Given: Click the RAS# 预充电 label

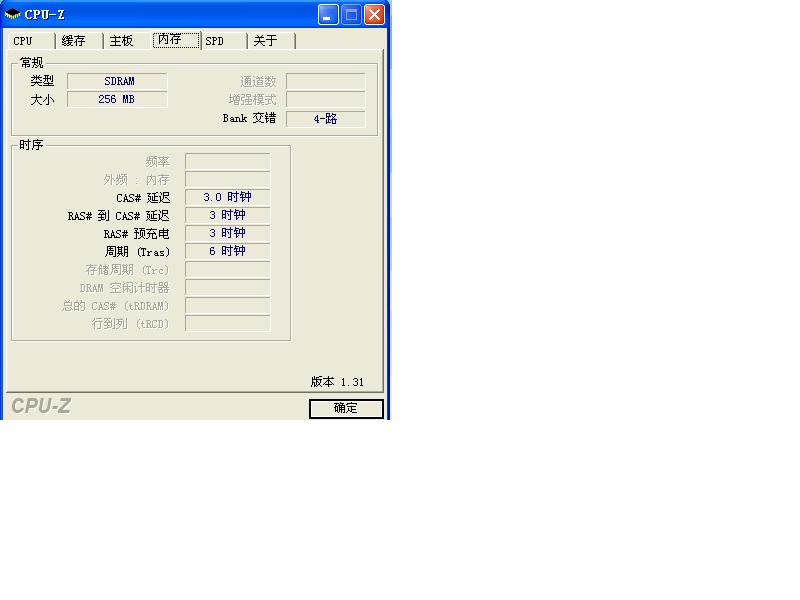Looking at the screenshot, I should (x=136, y=234).
